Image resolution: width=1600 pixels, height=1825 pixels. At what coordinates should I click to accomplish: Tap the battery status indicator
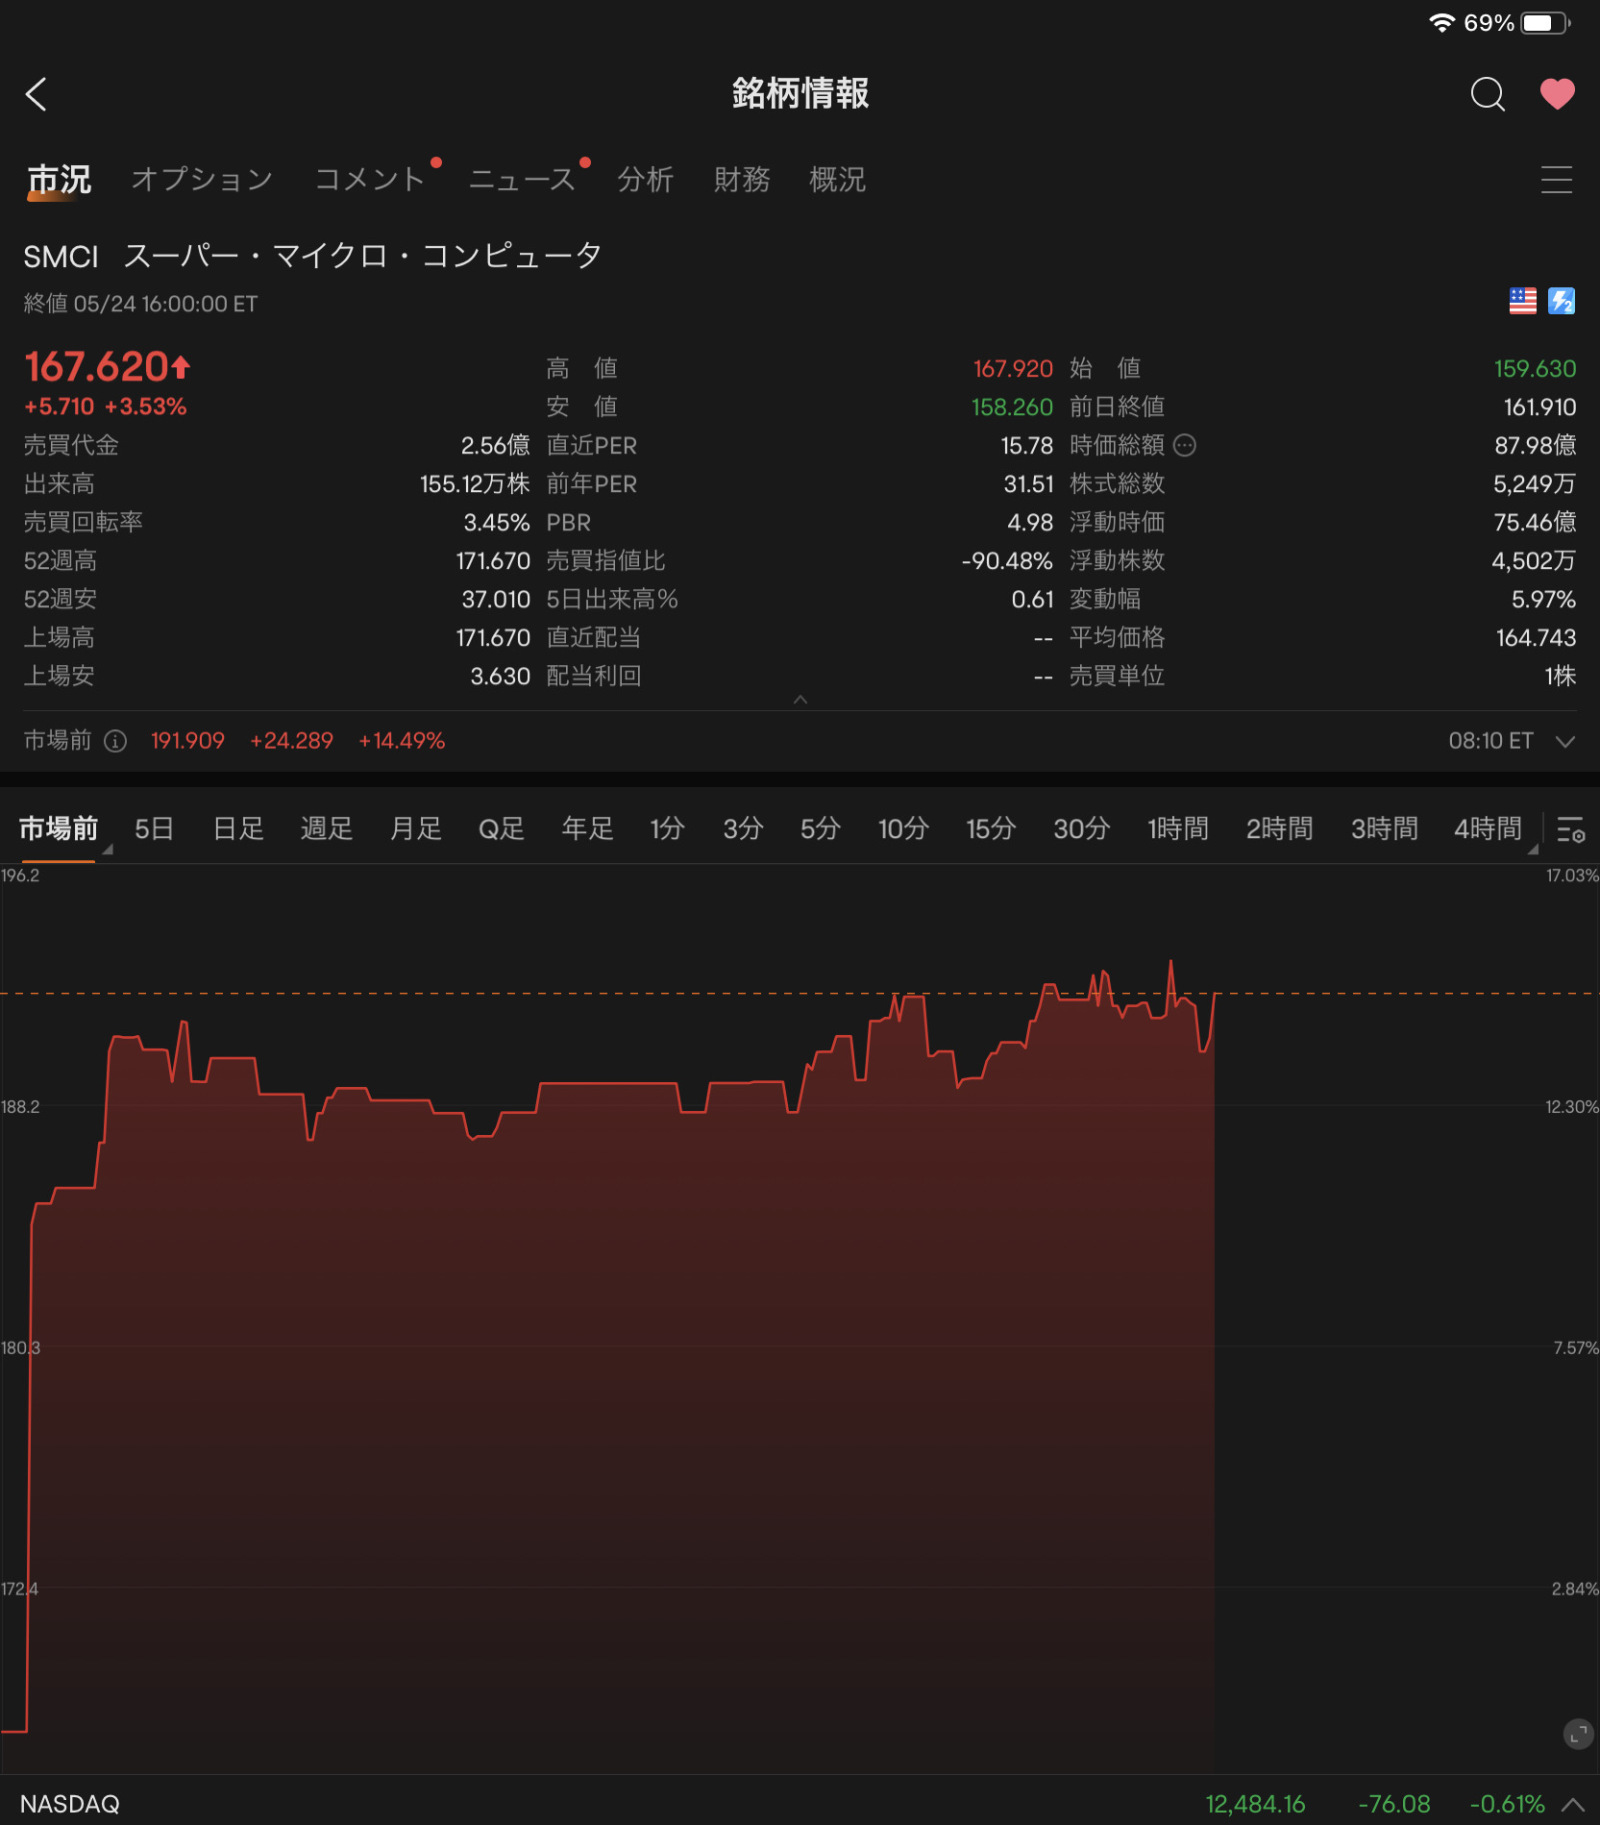[1546, 23]
